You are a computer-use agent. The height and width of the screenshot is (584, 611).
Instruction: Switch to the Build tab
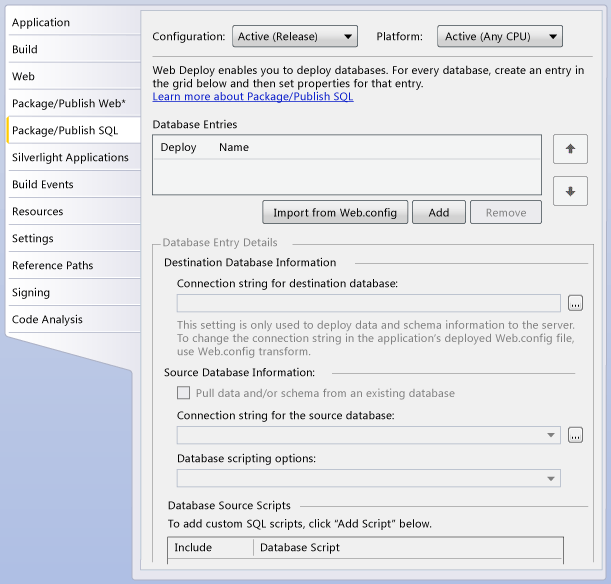74,49
